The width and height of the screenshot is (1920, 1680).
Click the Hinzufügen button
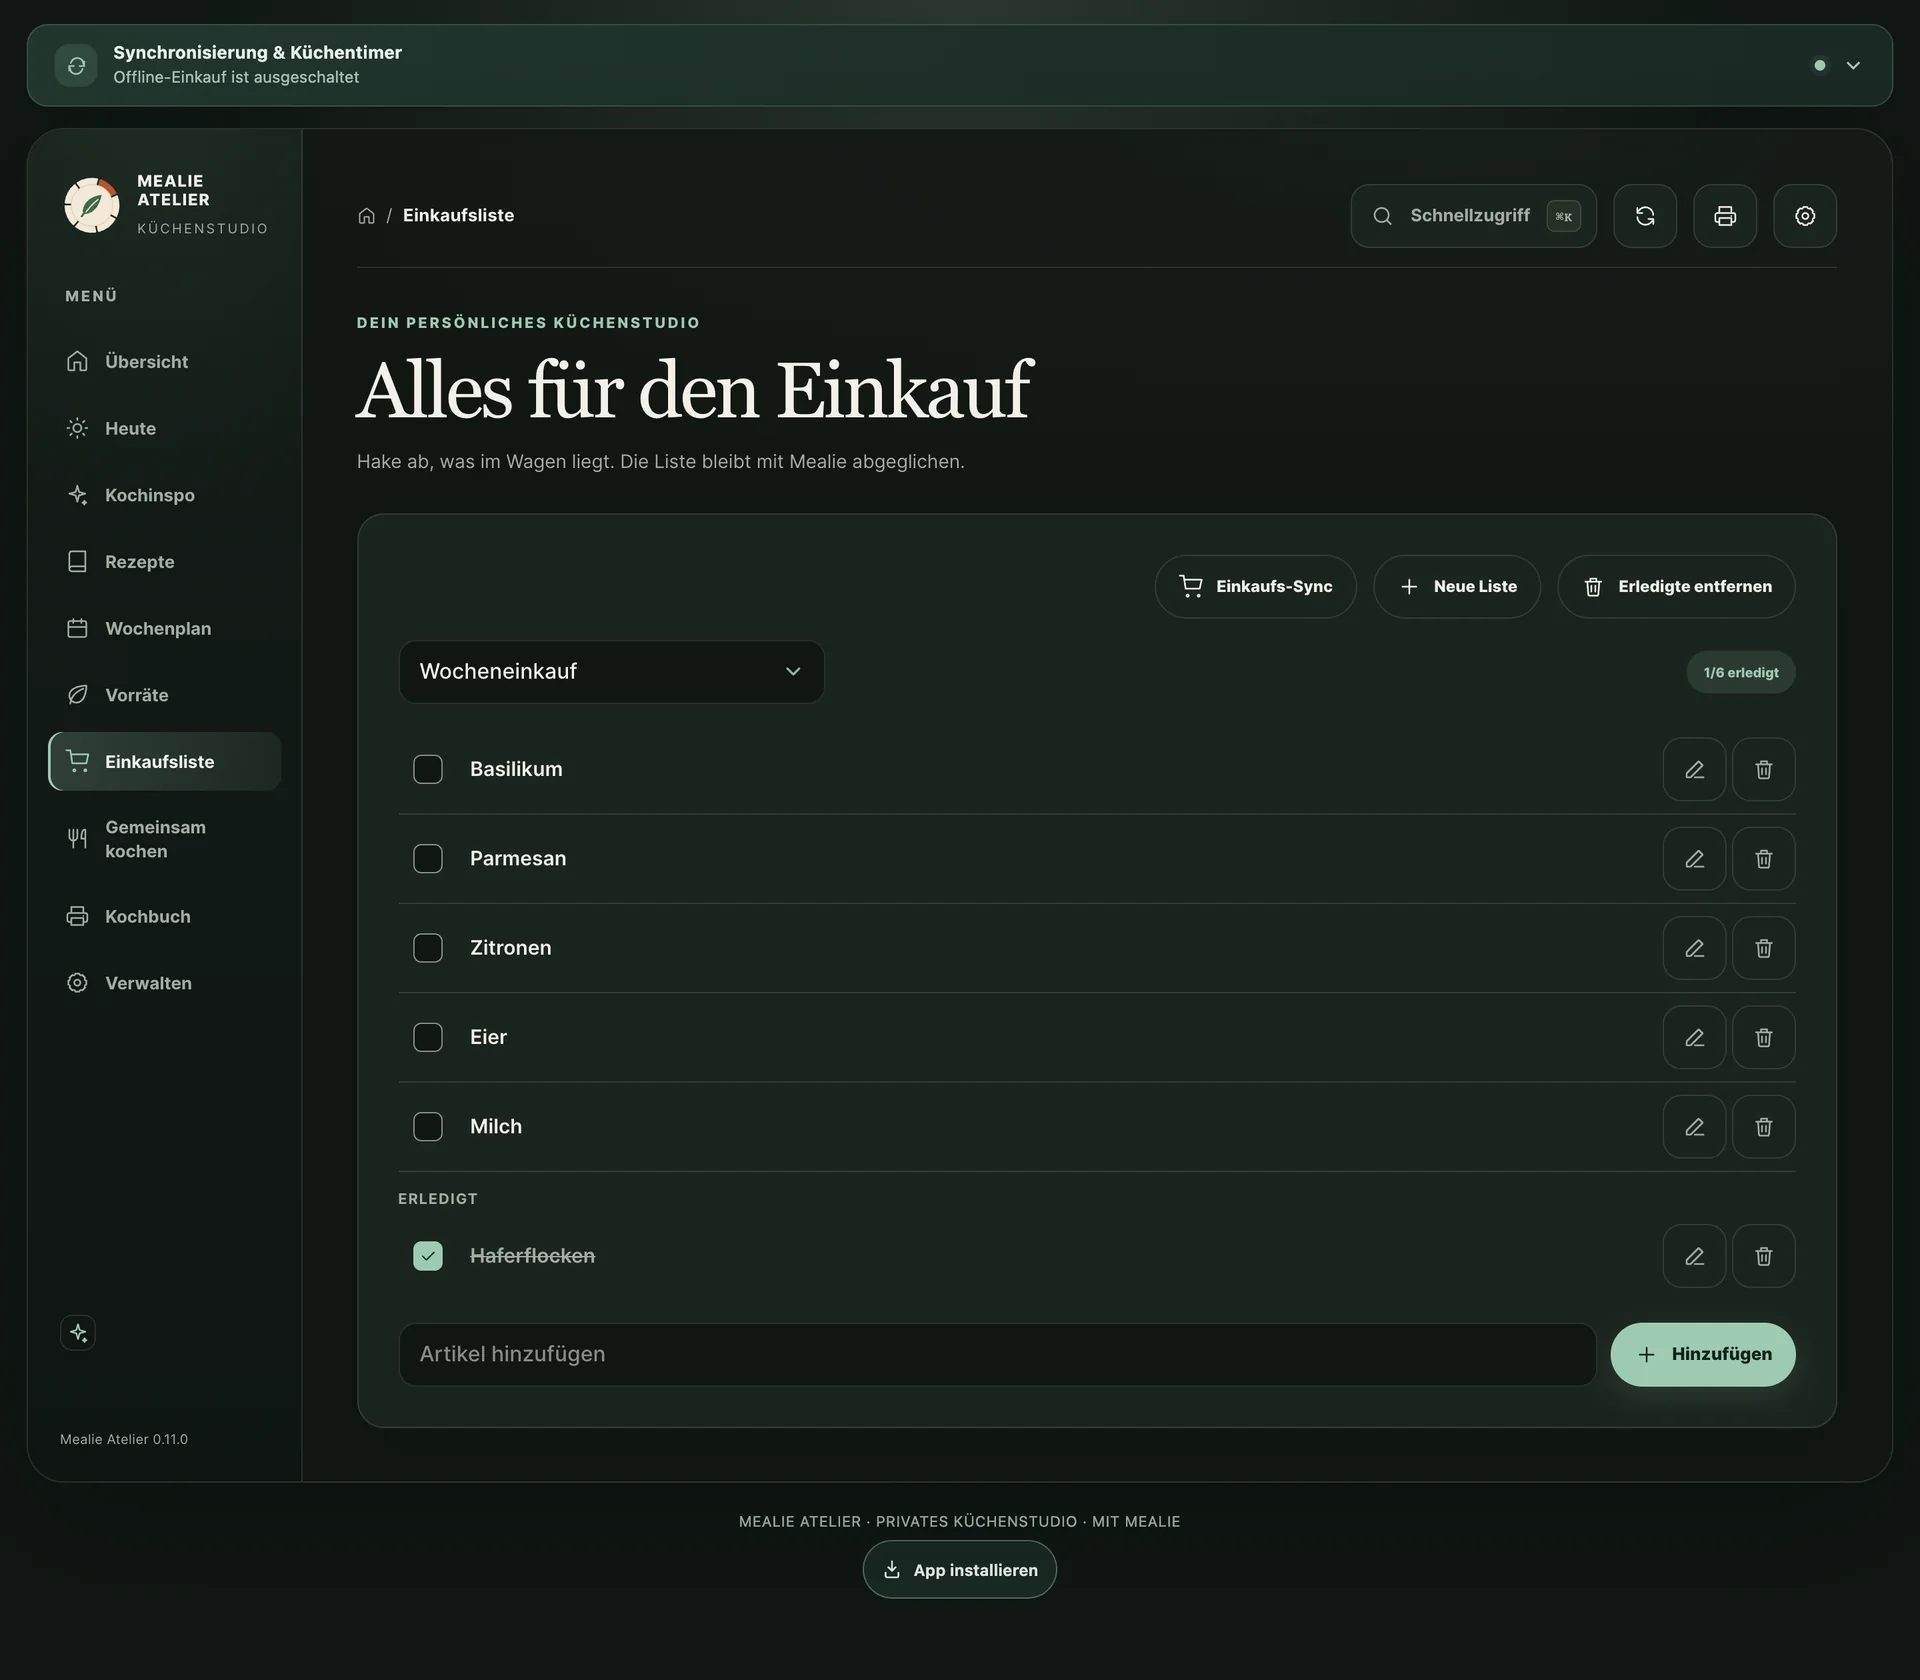[x=1703, y=1355]
